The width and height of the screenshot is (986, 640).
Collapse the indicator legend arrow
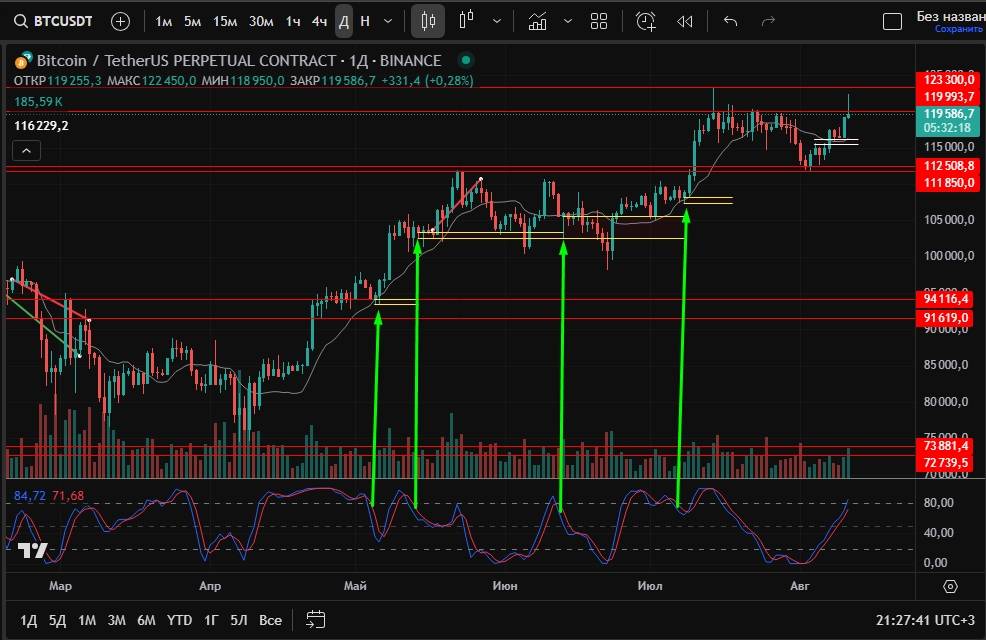26,151
